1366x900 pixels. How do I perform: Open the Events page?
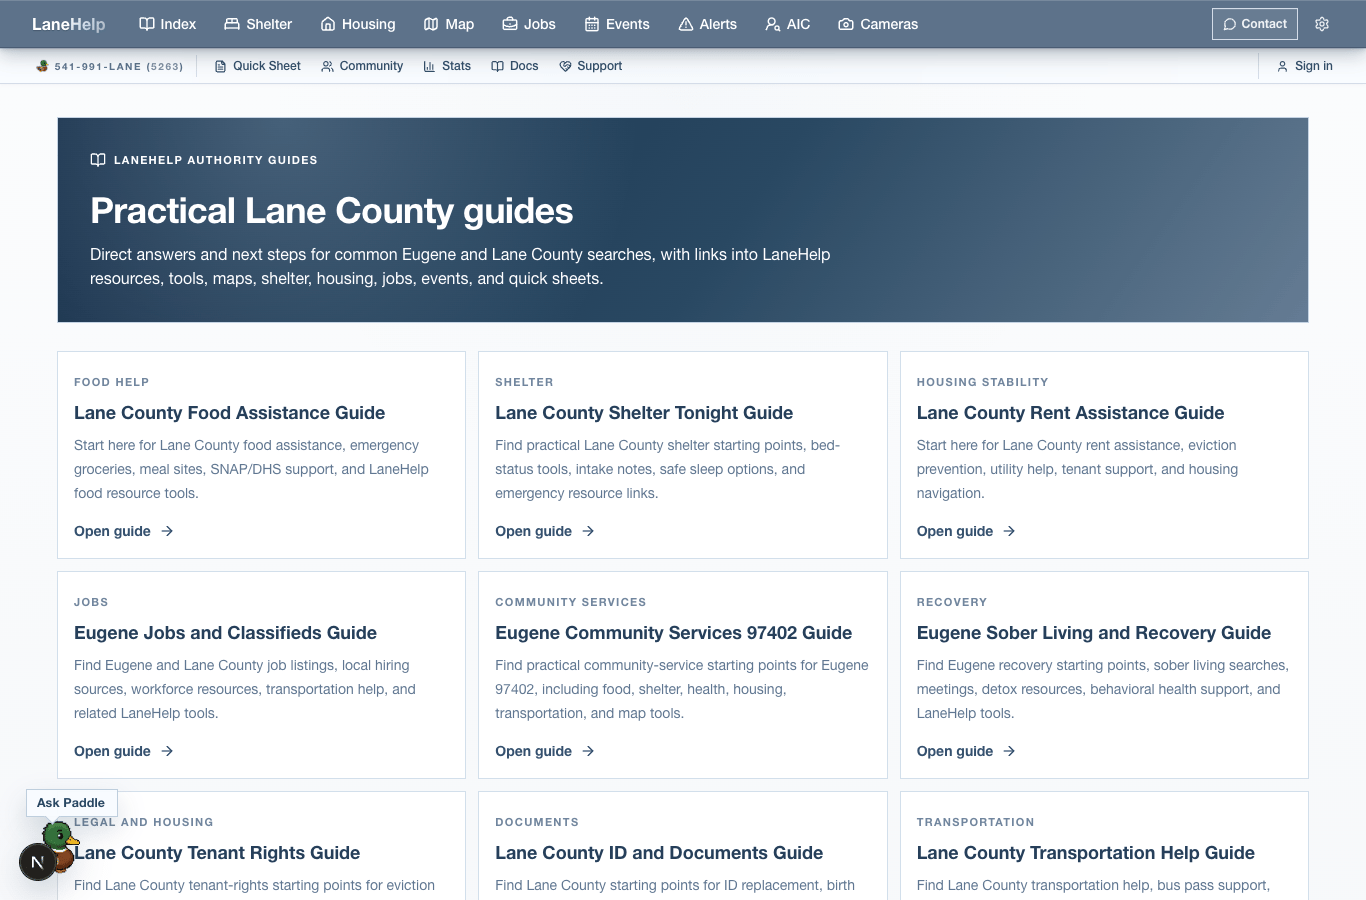click(x=617, y=24)
